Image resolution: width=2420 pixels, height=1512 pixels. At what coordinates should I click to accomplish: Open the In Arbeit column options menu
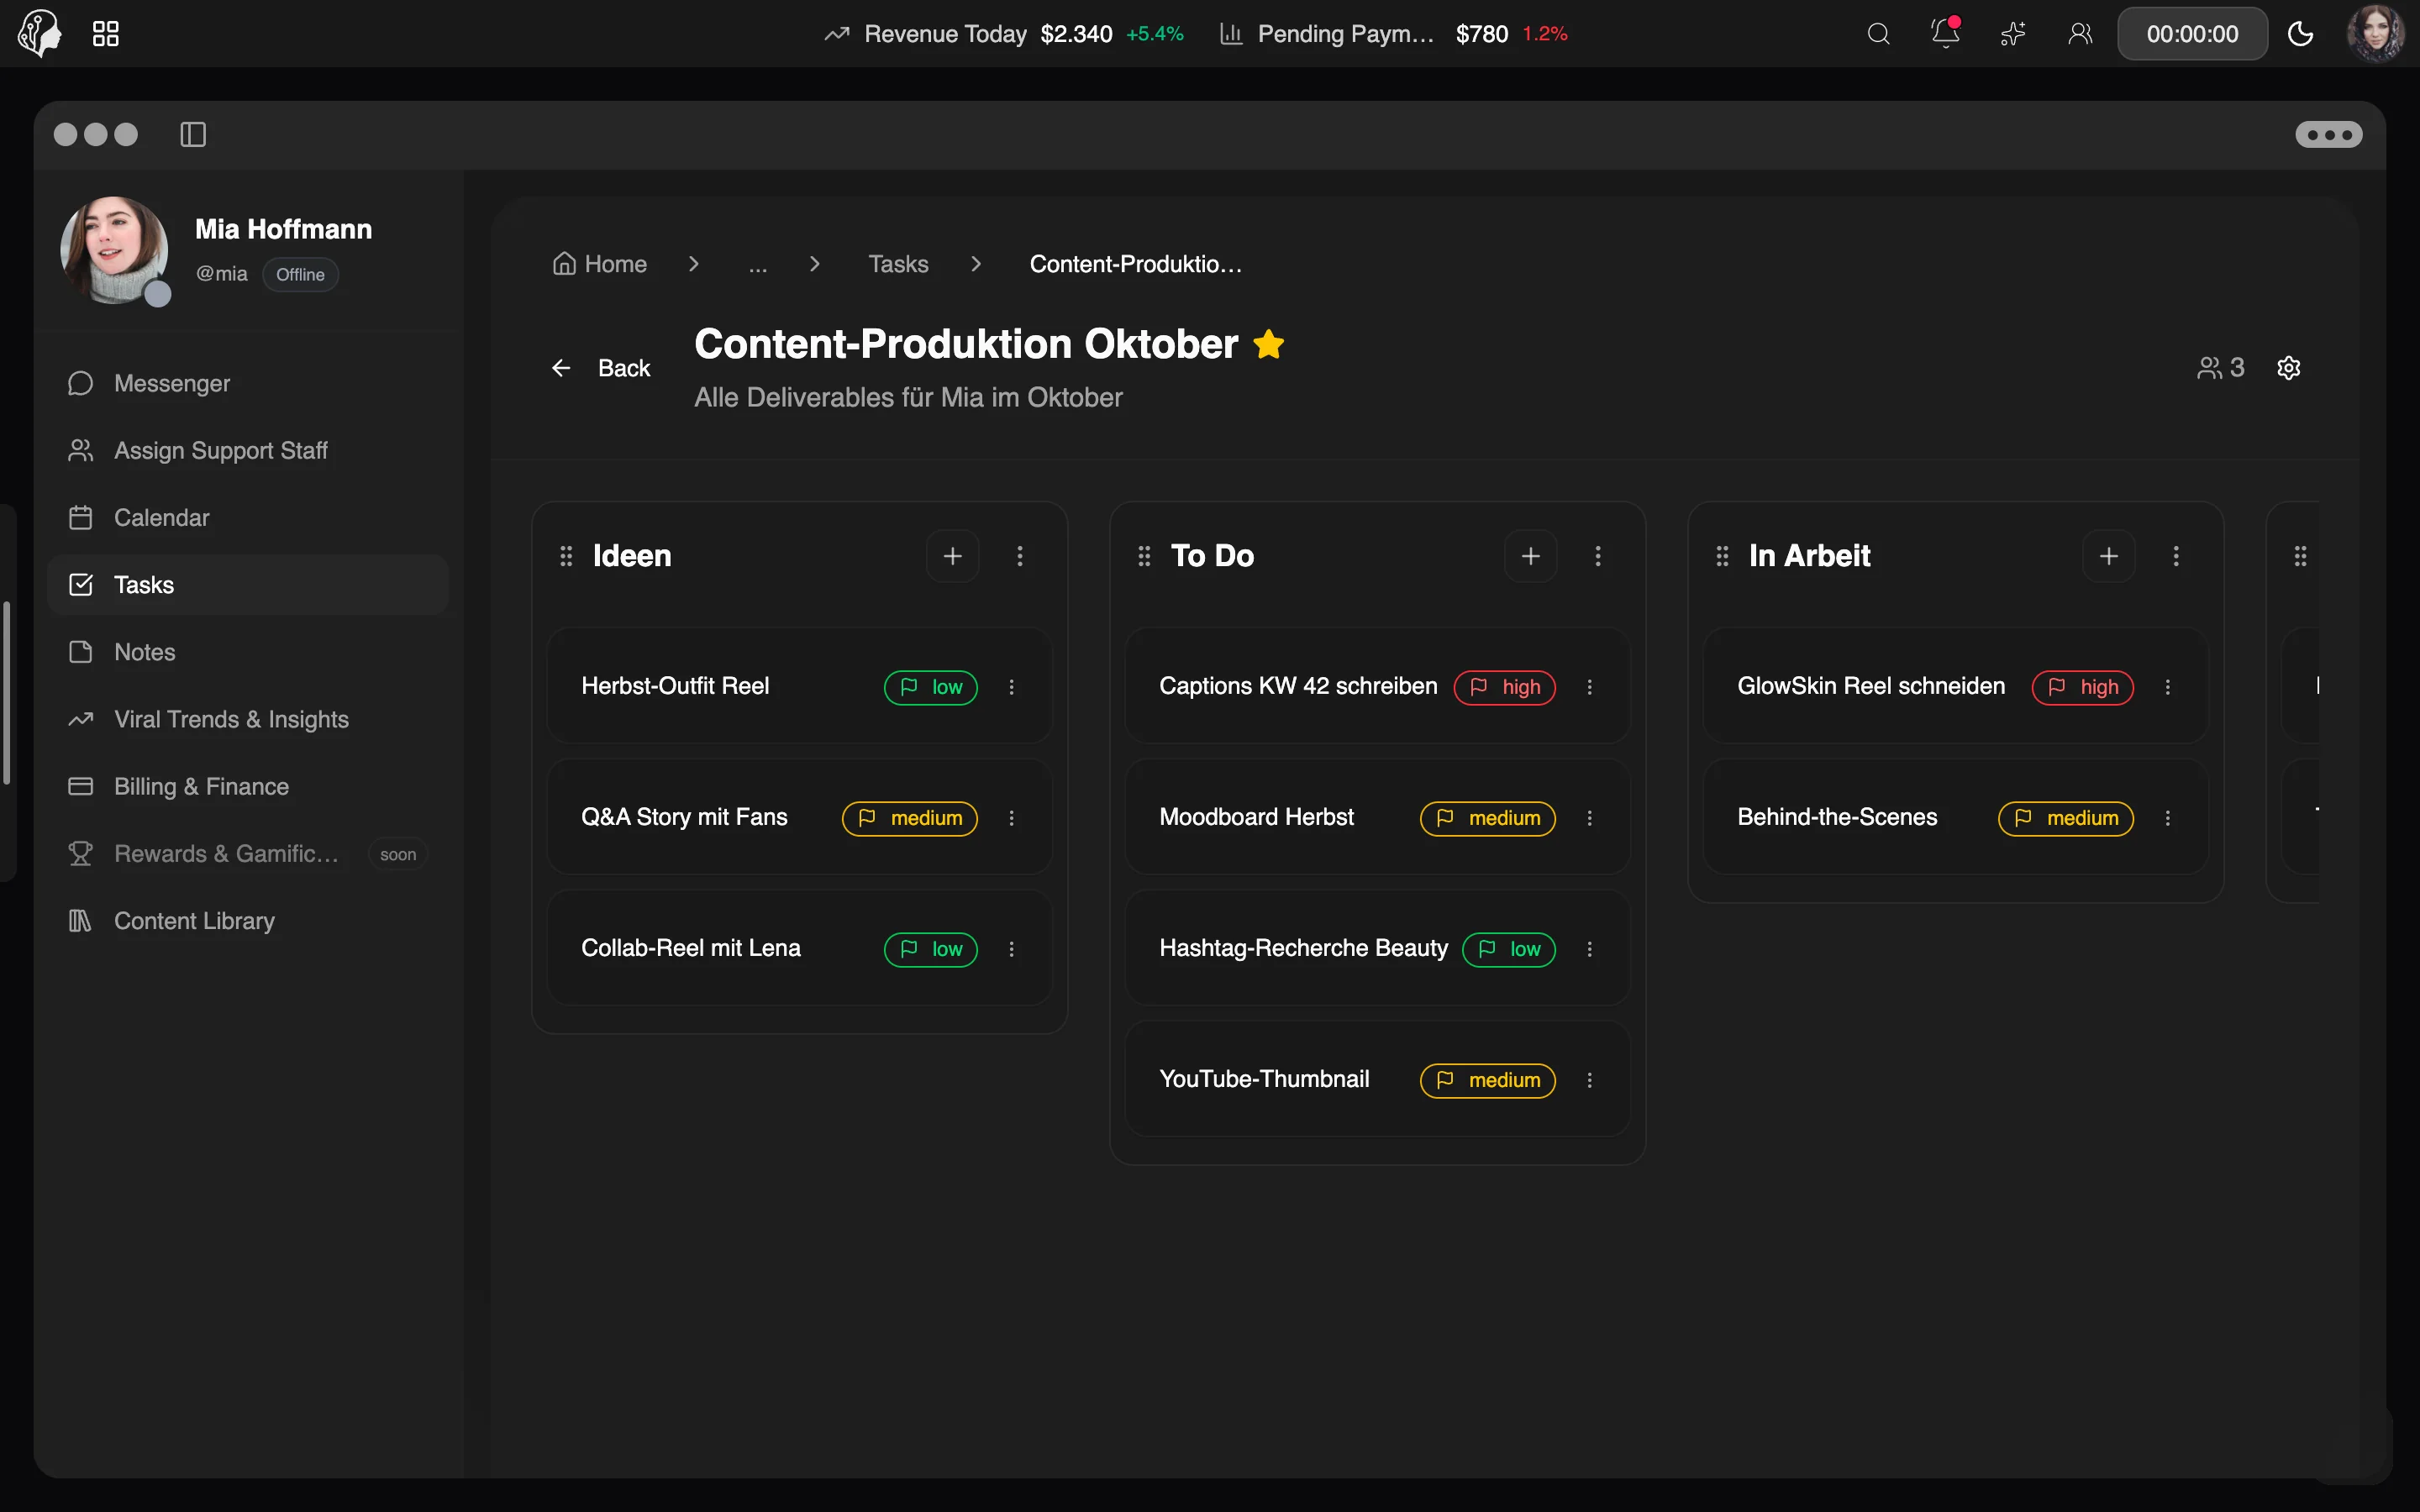click(x=2176, y=556)
